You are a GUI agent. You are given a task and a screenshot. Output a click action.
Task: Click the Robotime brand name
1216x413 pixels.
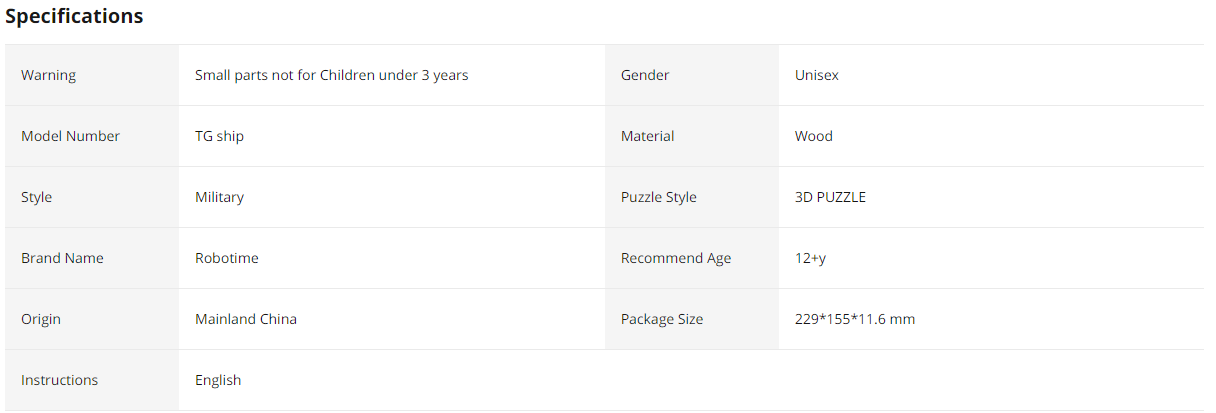click(x=227, y=258)
